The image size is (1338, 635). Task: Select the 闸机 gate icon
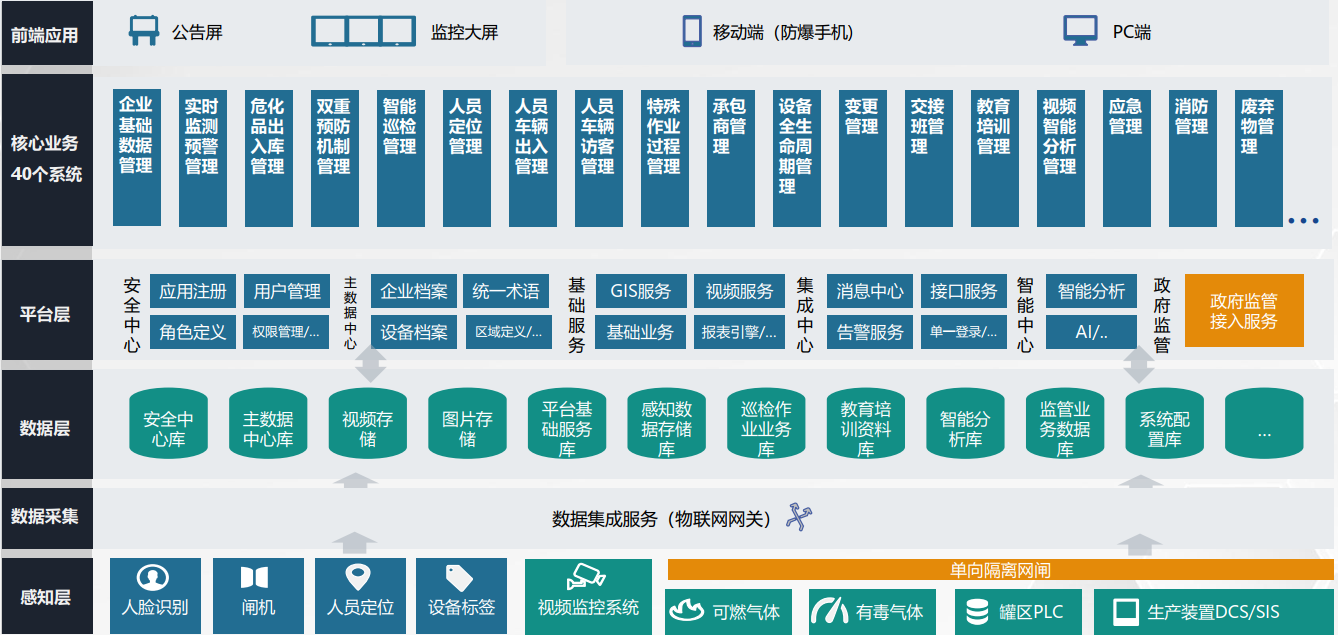[x=255, y=578]
